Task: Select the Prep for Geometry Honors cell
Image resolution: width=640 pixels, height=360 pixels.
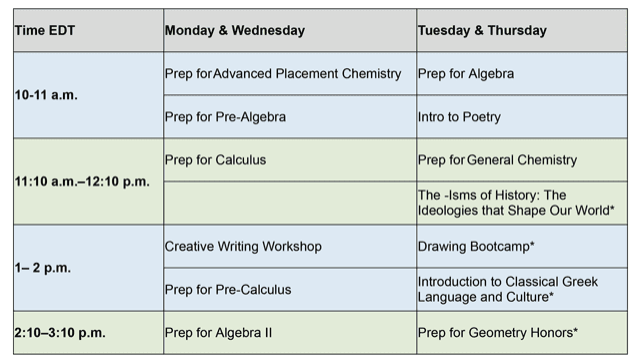Action: (x=522, y=333)
